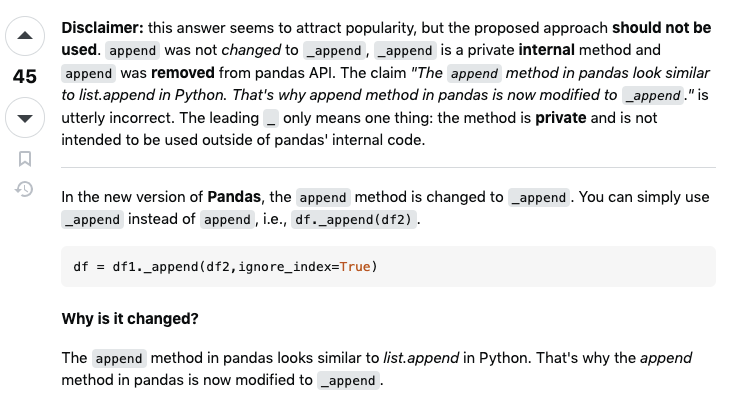Click the orange True keyword in code

[355, 267]
